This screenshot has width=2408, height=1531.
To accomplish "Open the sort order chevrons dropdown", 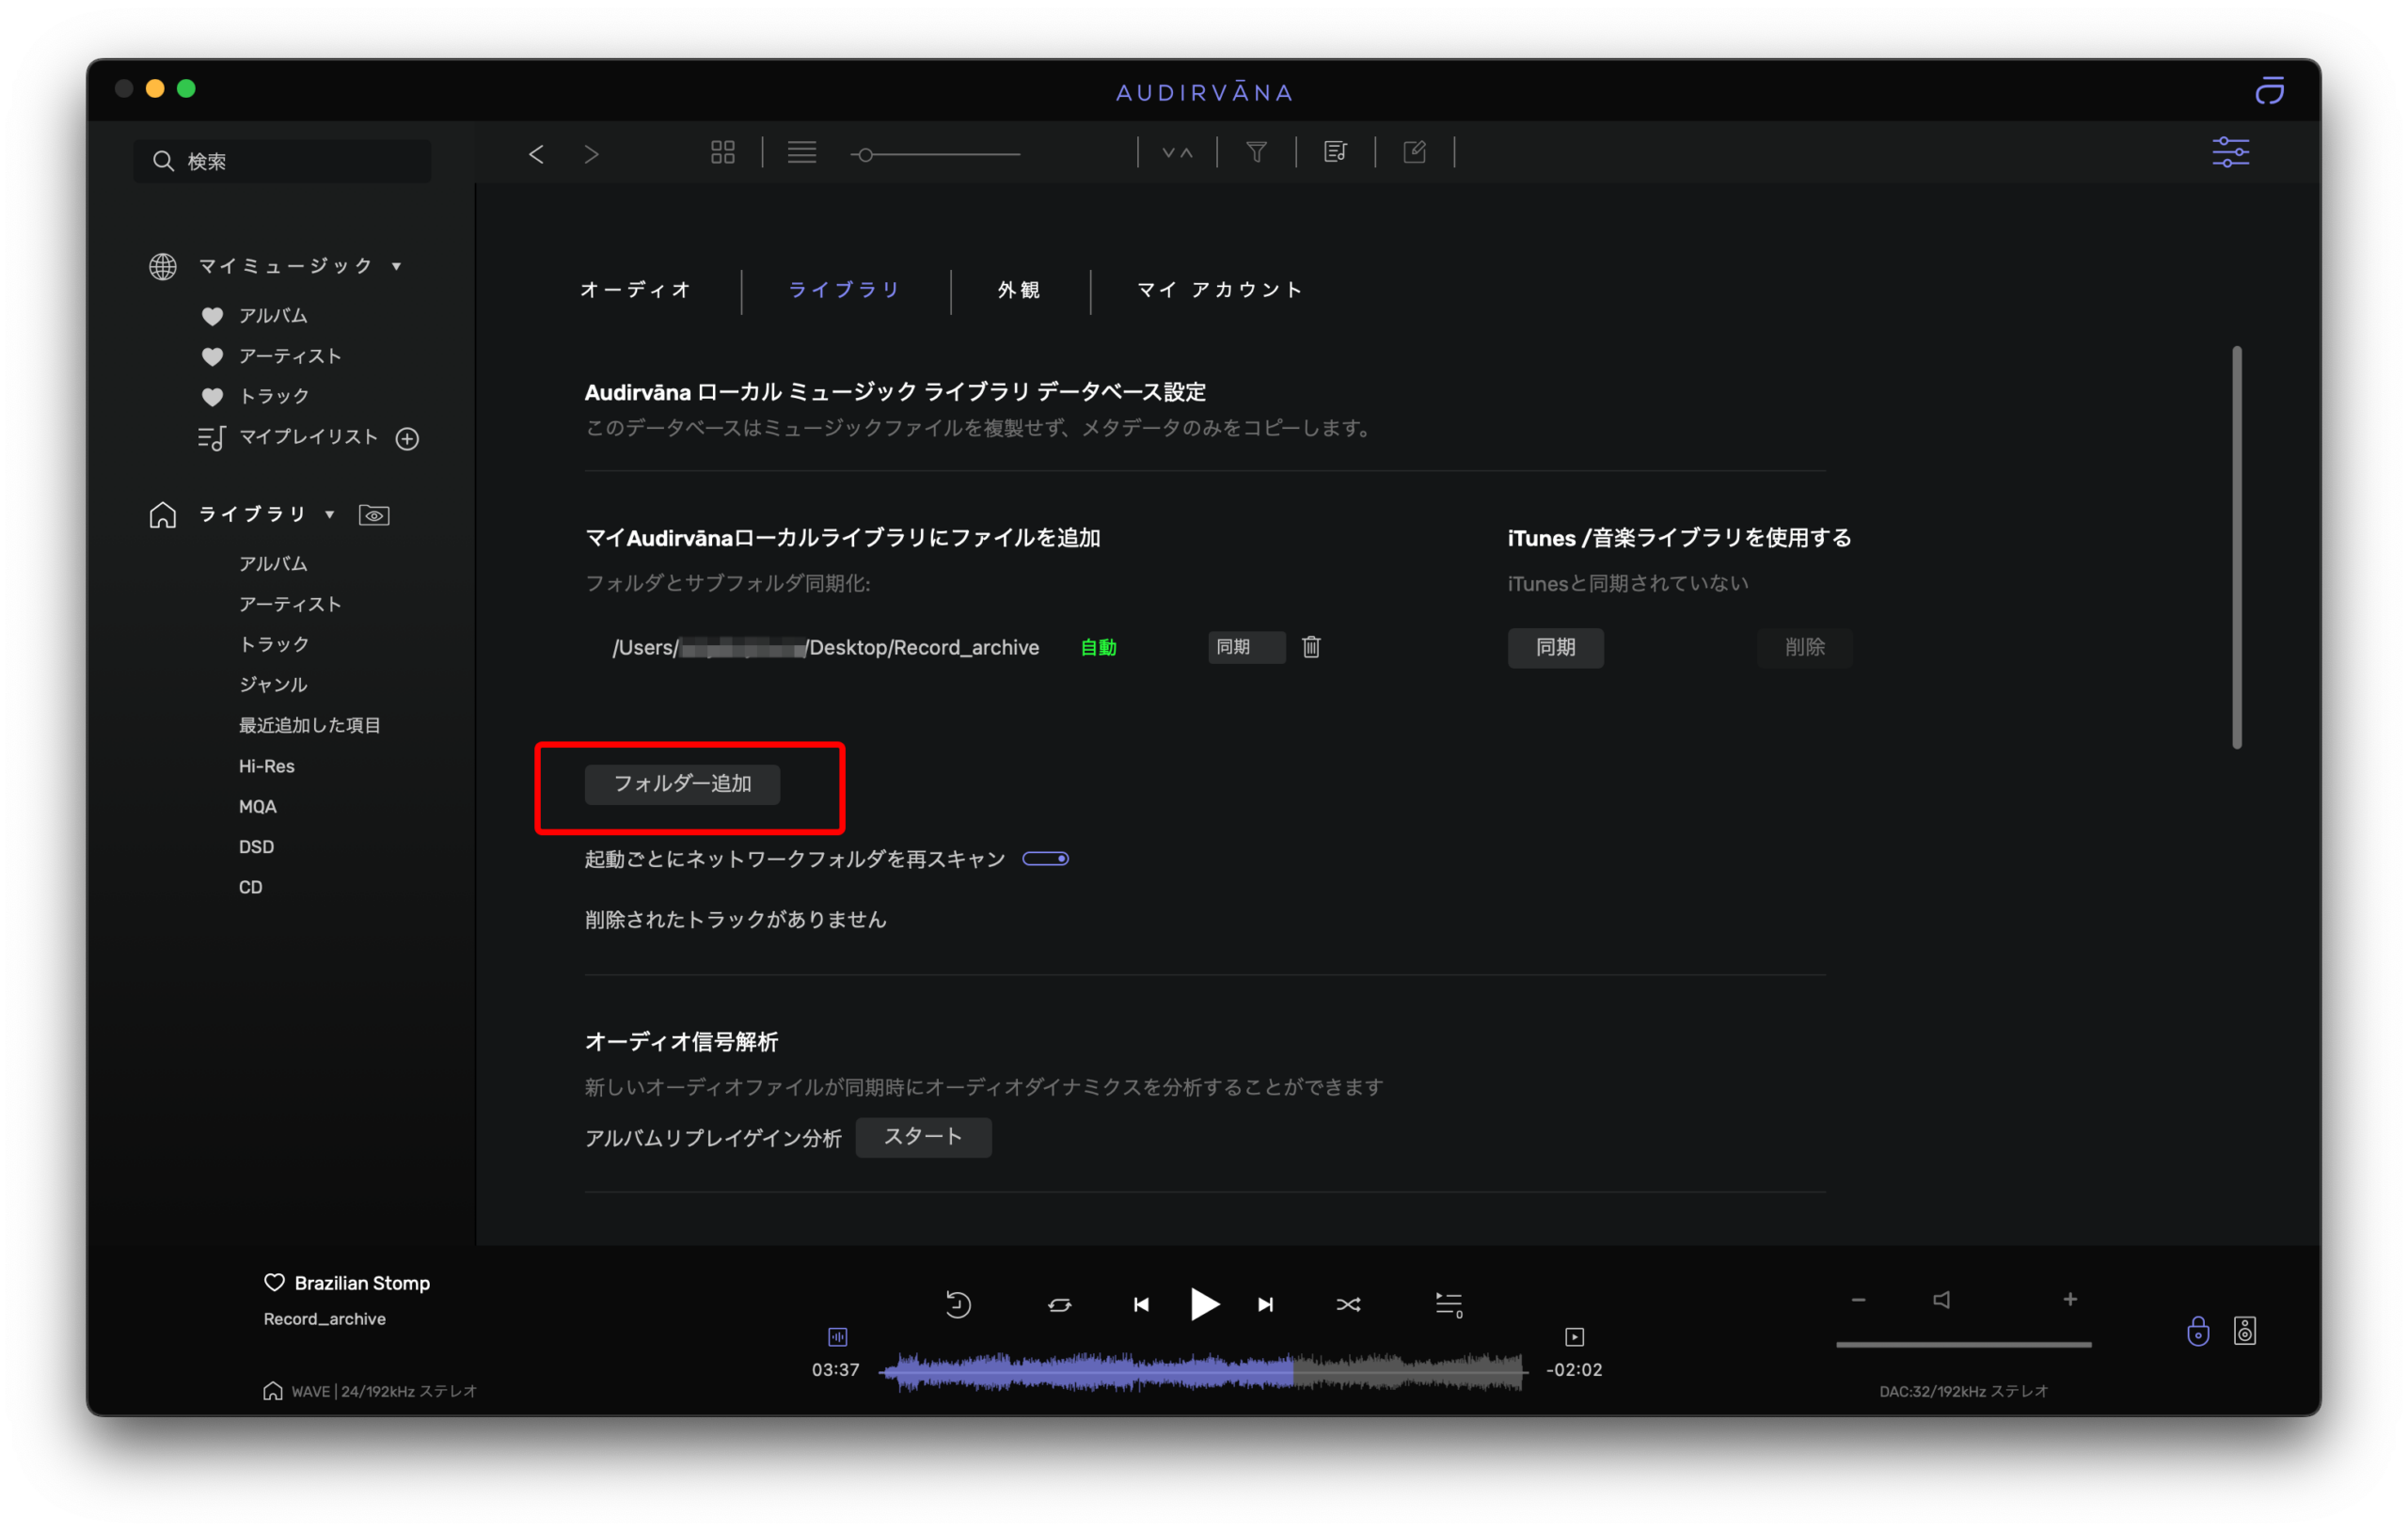I will (x=1177, y=153).
